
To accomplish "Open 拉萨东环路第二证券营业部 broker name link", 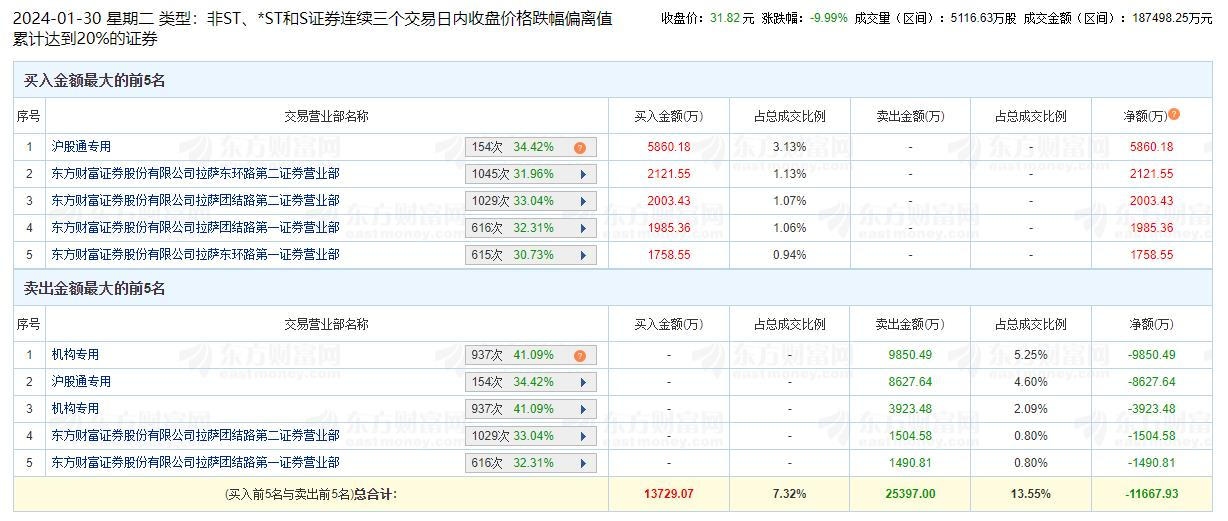I will [x=195, y=174].
